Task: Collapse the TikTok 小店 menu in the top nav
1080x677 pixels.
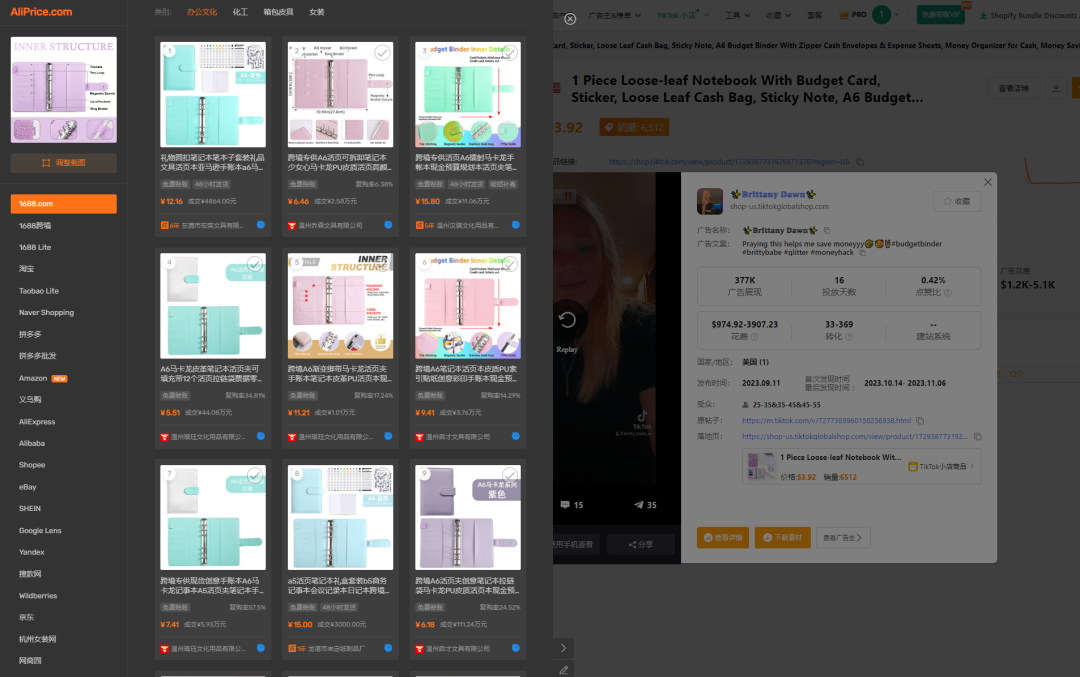Action: 683,15
